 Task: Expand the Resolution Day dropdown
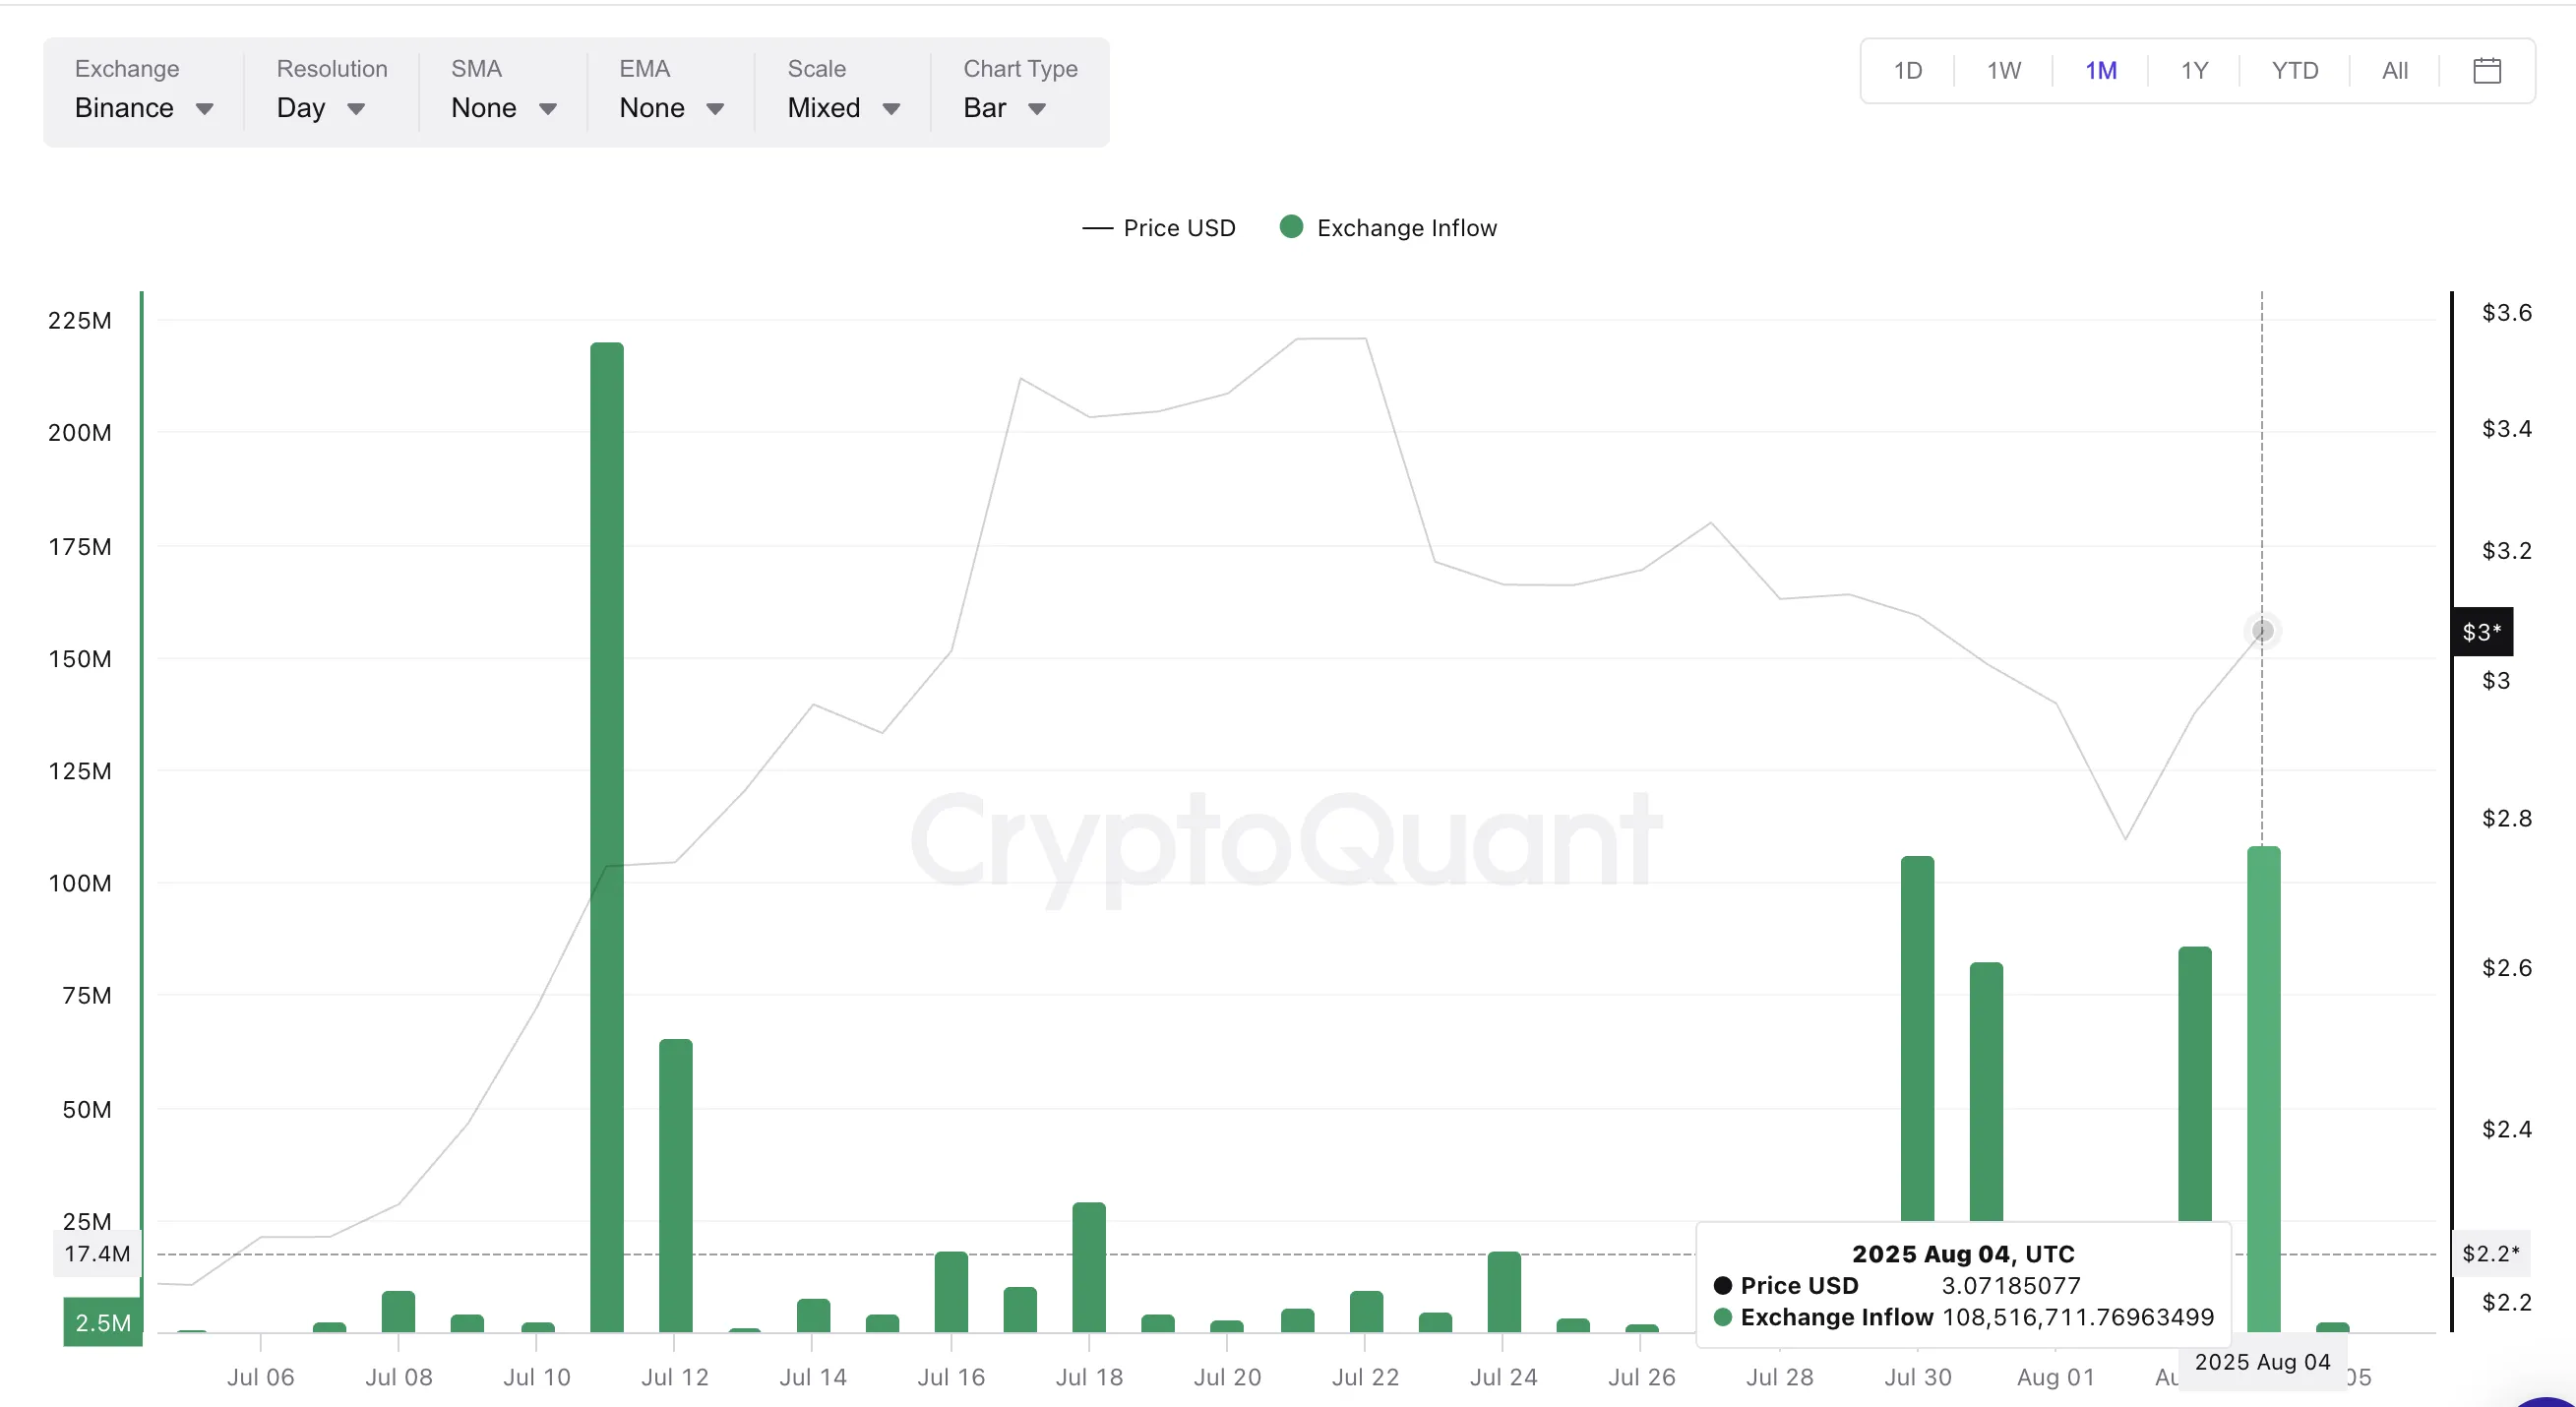320,108
